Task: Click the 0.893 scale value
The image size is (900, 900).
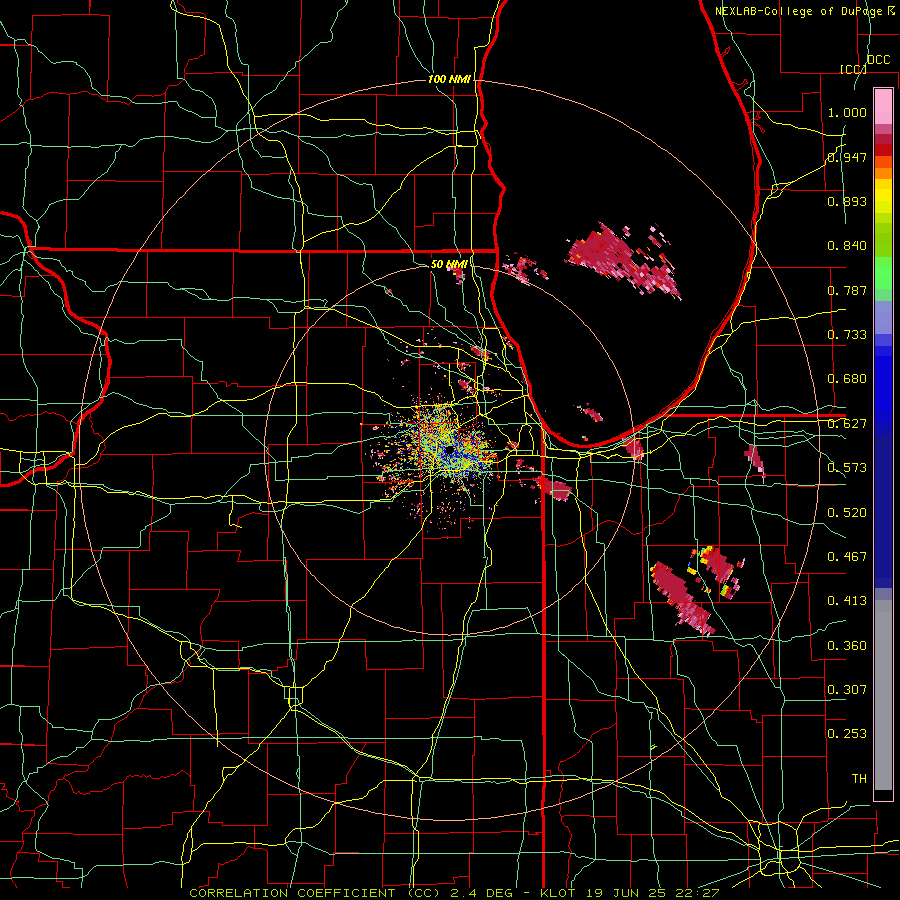Action: (x=847, y=201)
